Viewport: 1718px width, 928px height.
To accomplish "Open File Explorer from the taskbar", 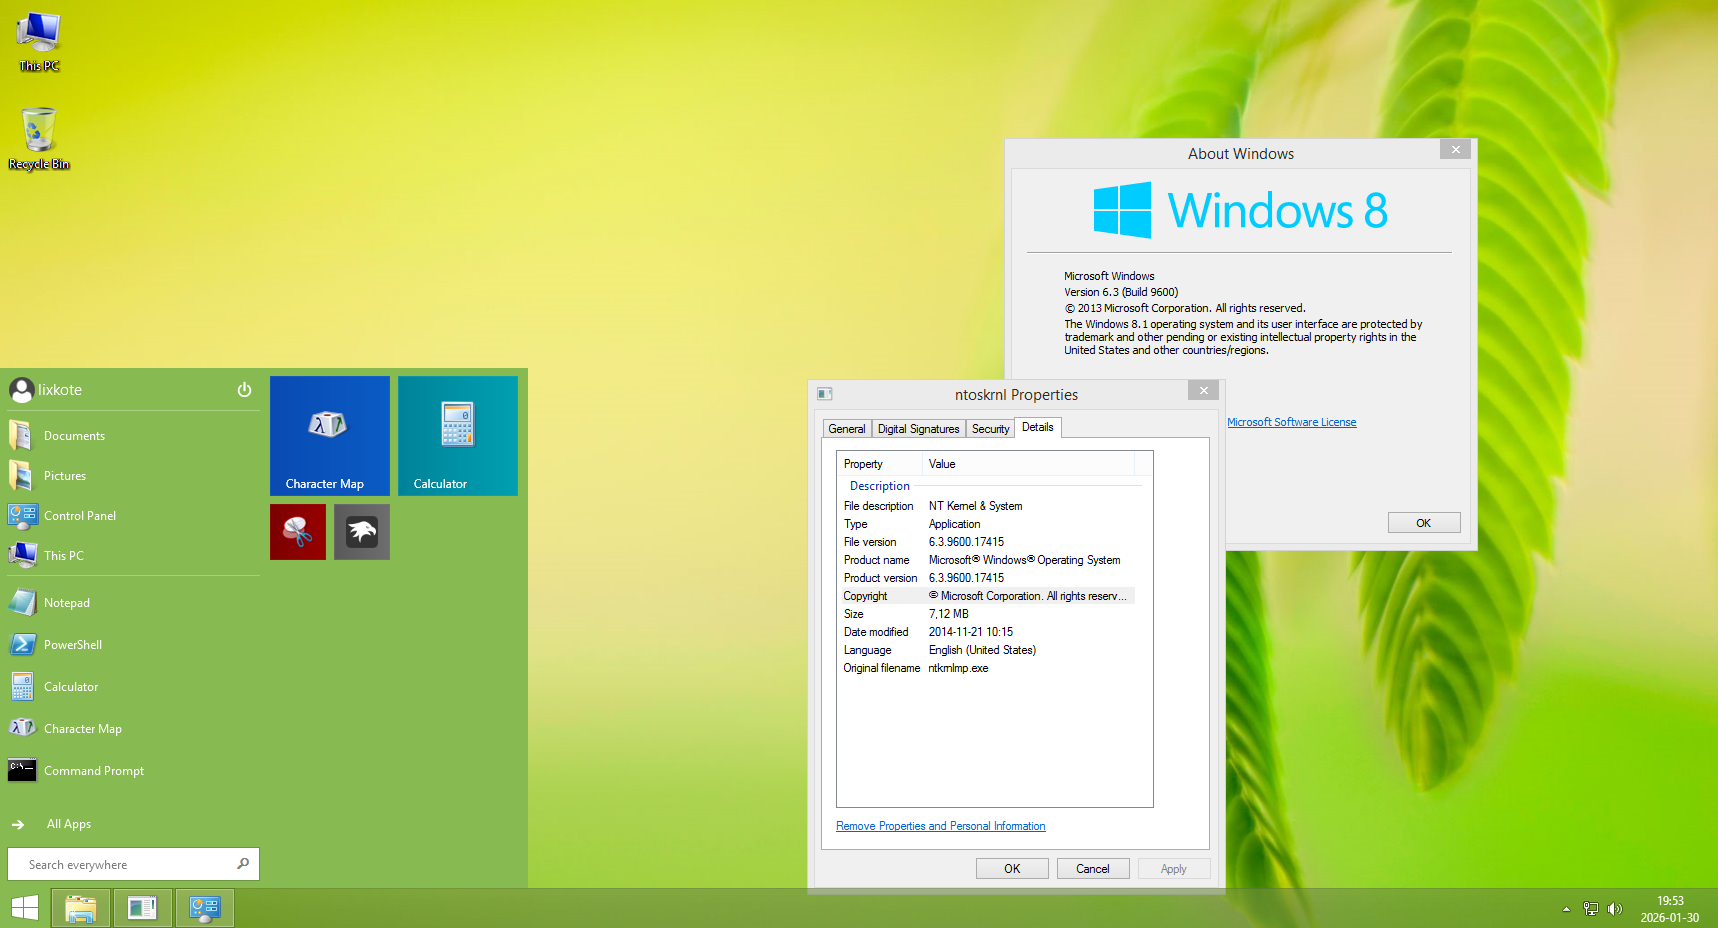I will click(x=80, y=908).
